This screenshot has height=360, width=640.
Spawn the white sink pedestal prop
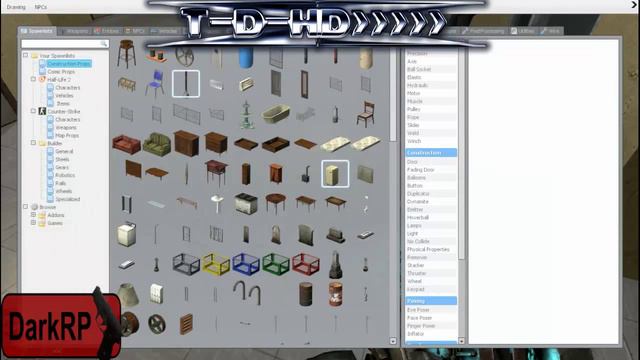[216, 204]
